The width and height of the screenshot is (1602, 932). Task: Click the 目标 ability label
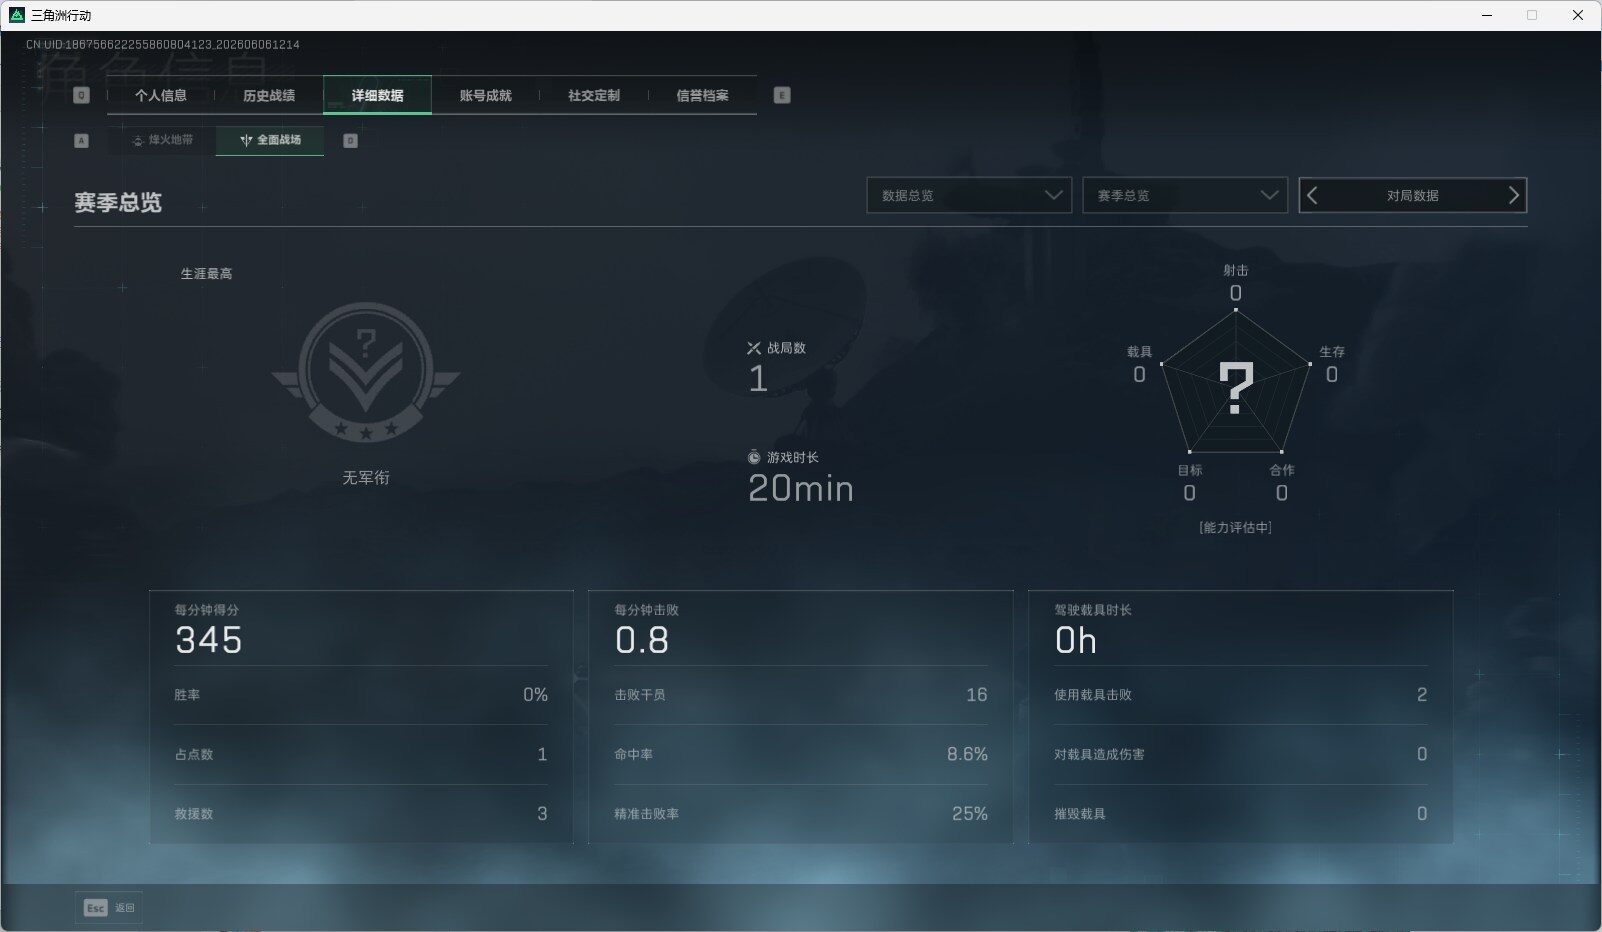(x=1189, y=470)
